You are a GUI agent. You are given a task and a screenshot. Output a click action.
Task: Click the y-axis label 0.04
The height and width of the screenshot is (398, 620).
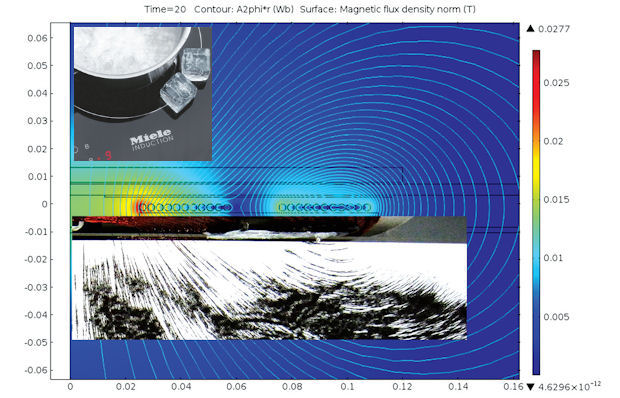coord(37,93)
